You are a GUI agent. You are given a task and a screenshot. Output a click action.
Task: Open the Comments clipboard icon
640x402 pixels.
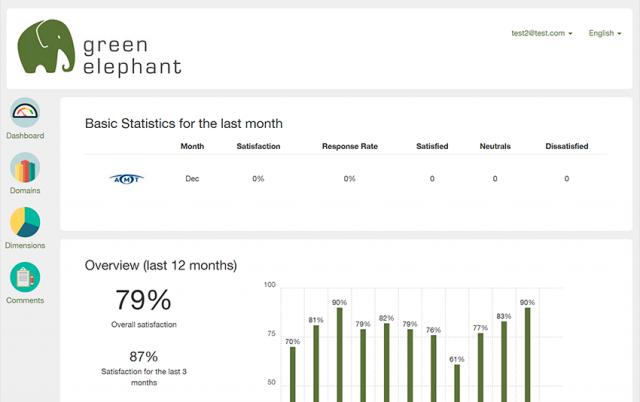click(25, 277)
